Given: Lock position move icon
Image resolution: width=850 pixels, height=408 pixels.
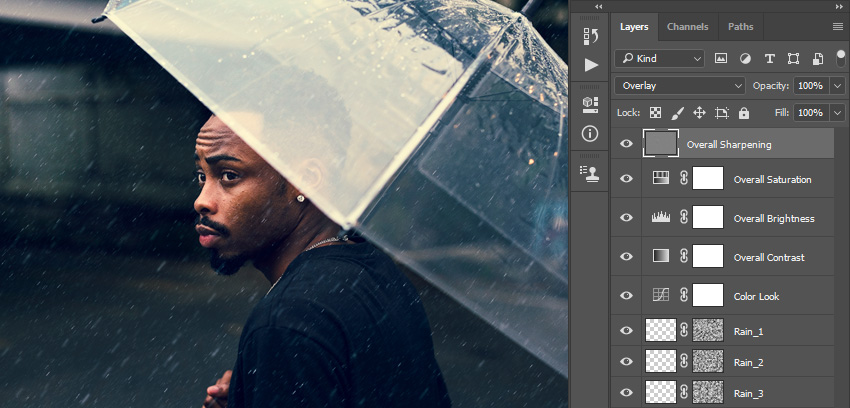Looking at the screenshot, I should click(699, 113).
